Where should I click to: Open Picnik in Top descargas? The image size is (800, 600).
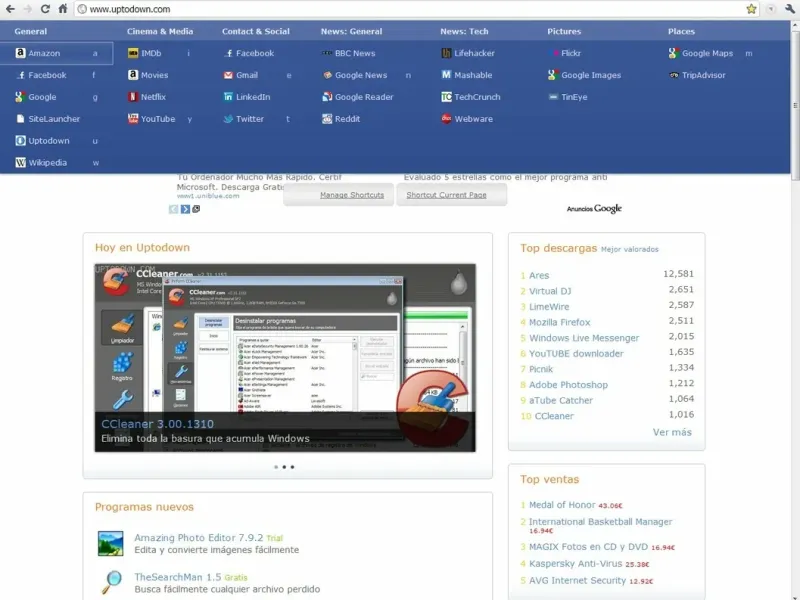click(x=541, y=369)
